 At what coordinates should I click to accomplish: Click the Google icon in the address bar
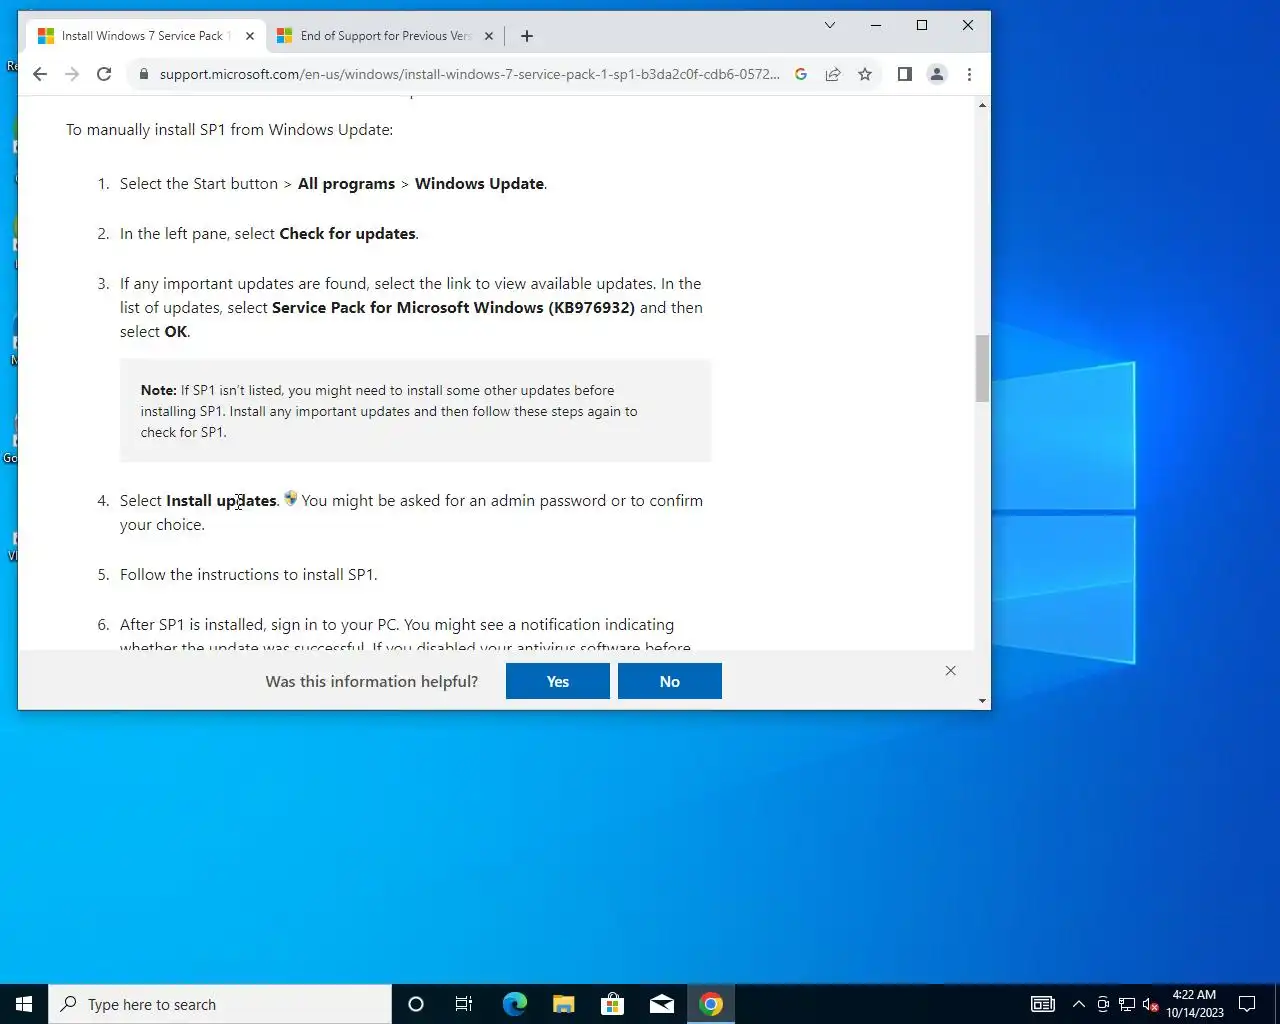click(801, 74)
